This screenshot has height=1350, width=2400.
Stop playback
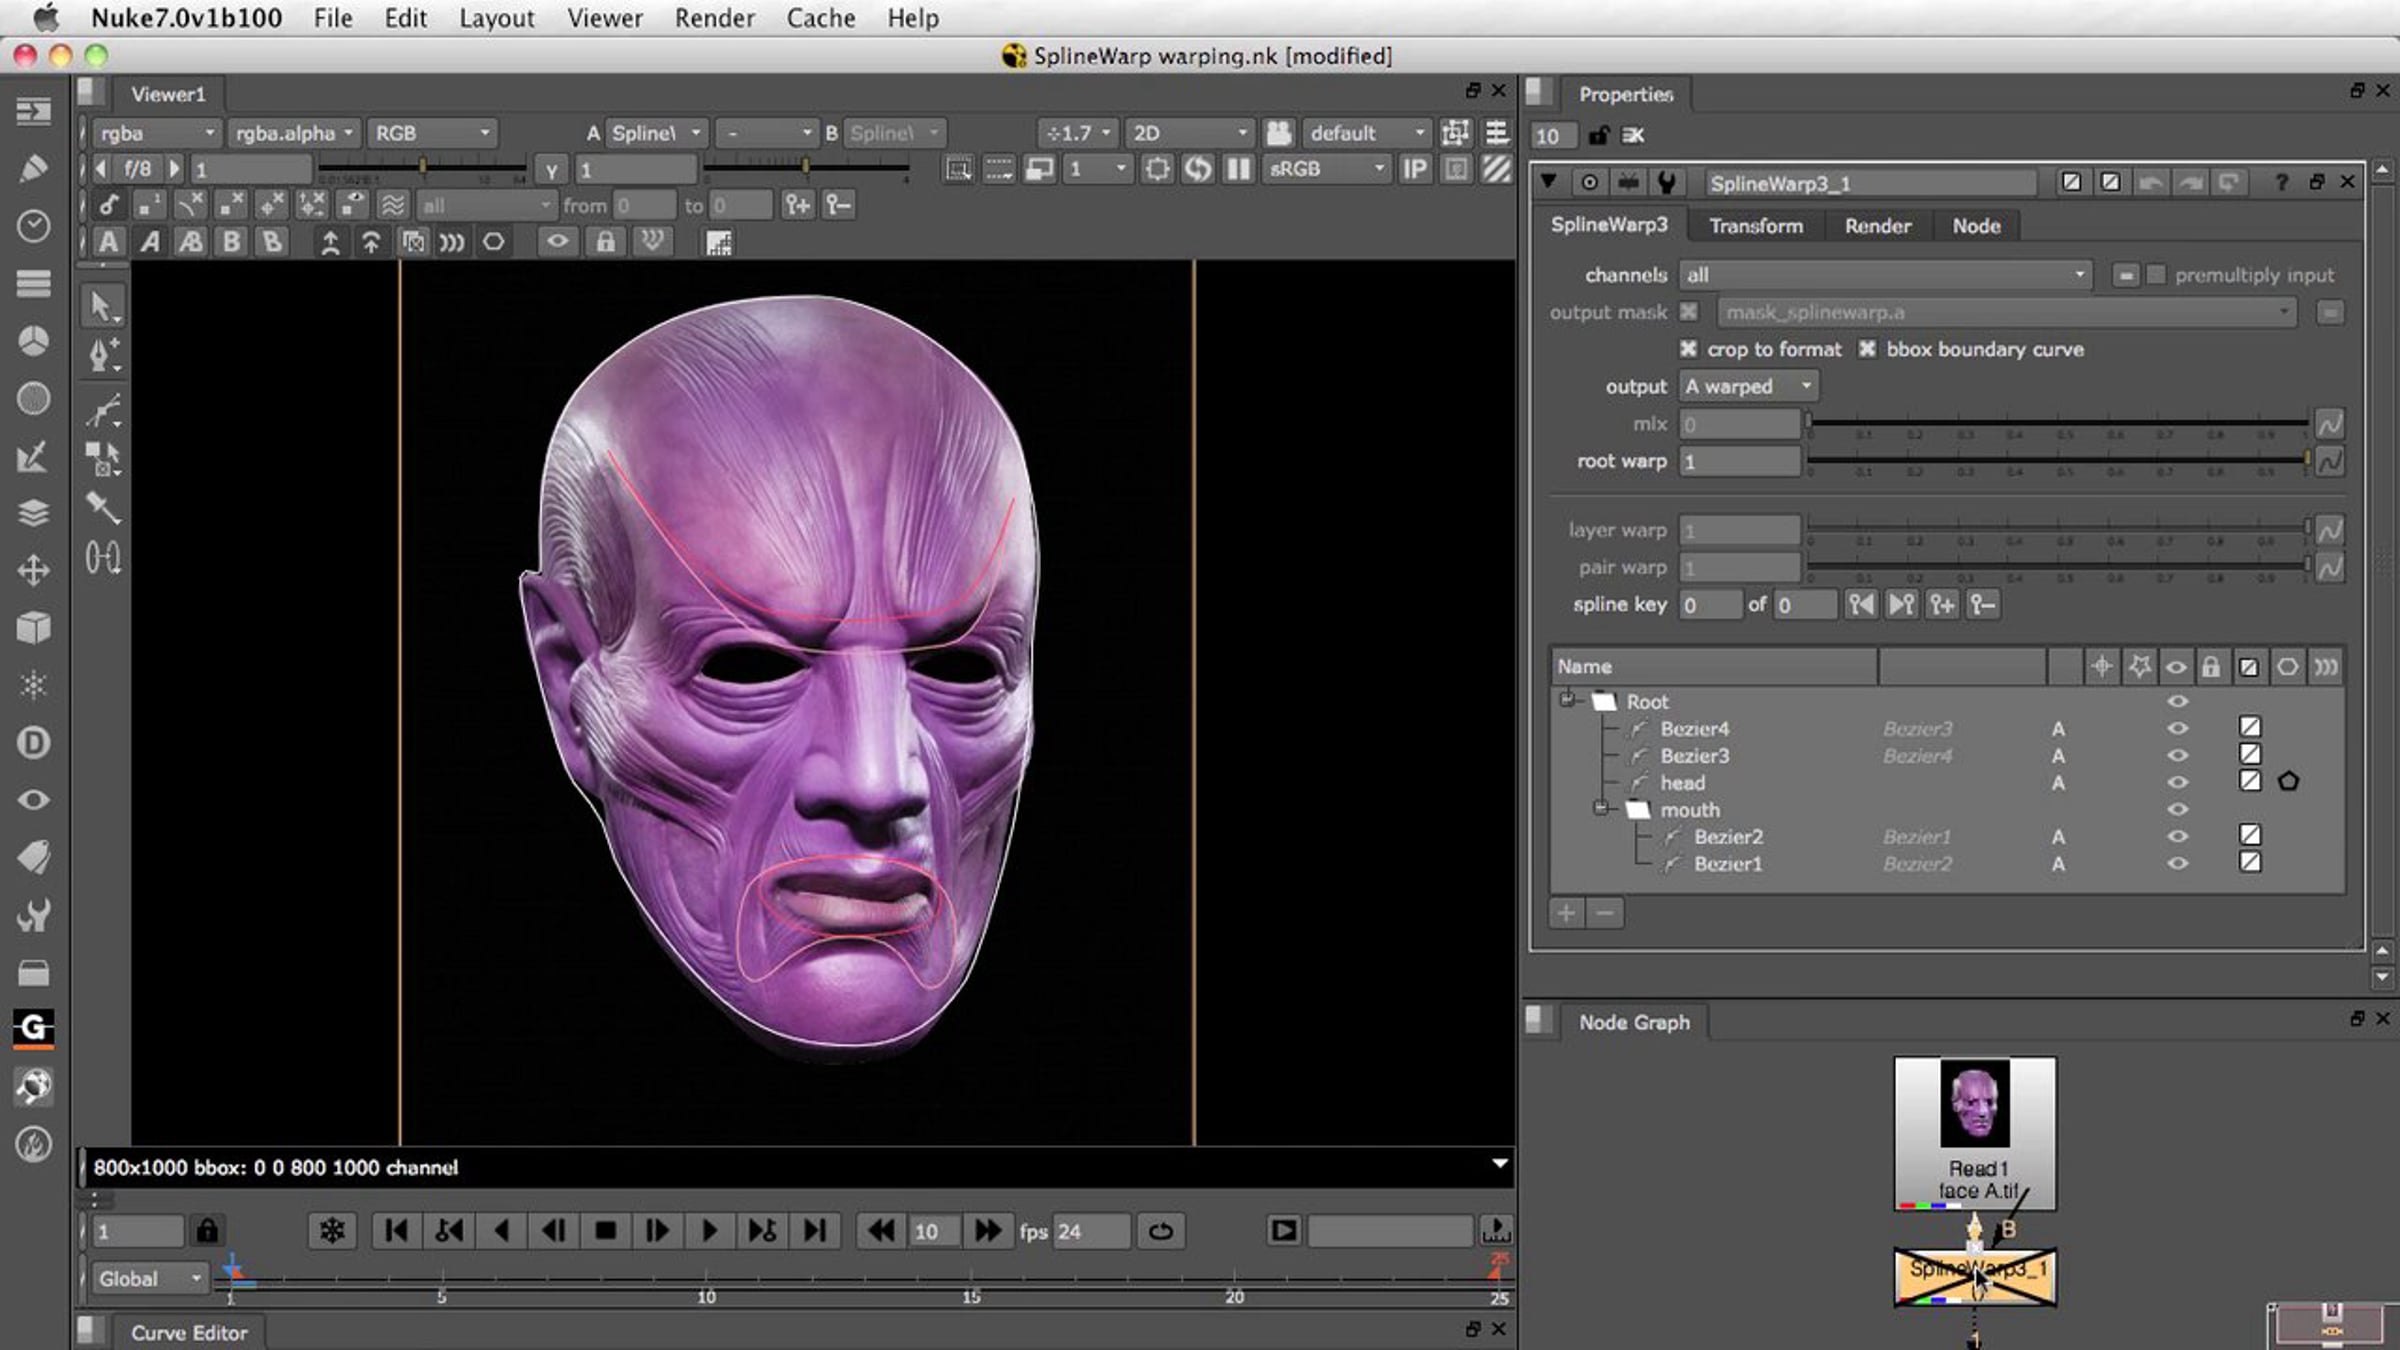click(x=605, y=1230)
